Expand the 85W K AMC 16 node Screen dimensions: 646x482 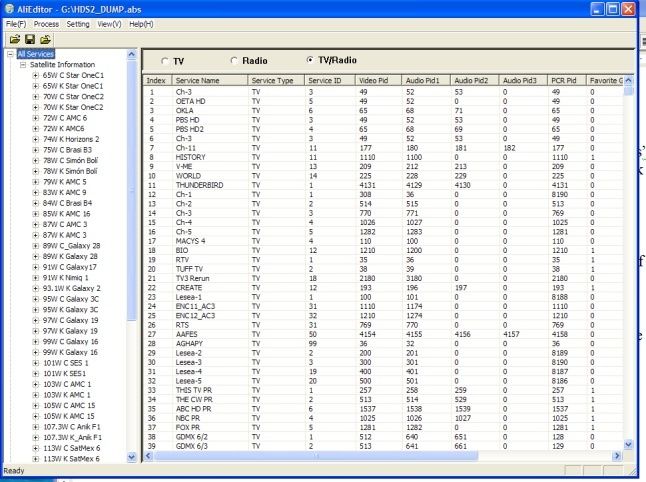tap(35, 214)
